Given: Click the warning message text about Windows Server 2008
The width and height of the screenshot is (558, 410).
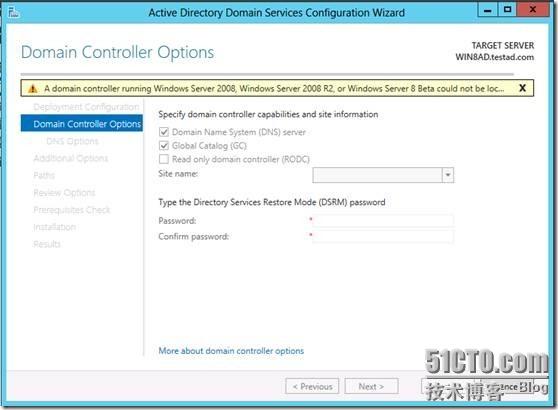Looking at the screenshot, I should tap(274, 88).
